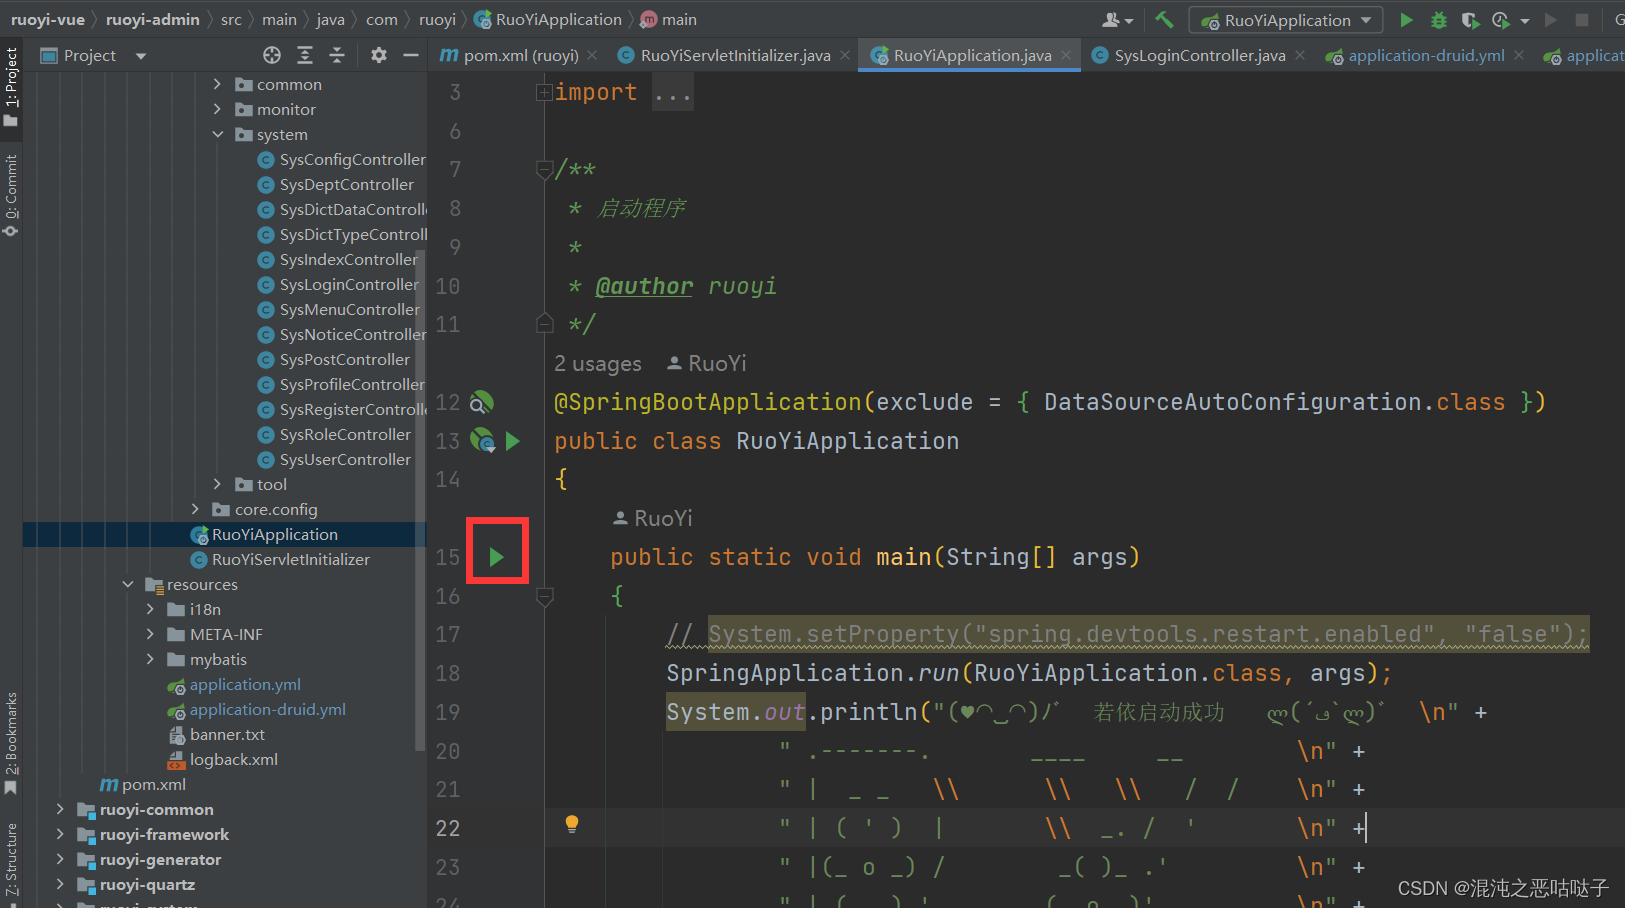
Task: Expand the META-INF folder
Action: click(x=150, y=634)
